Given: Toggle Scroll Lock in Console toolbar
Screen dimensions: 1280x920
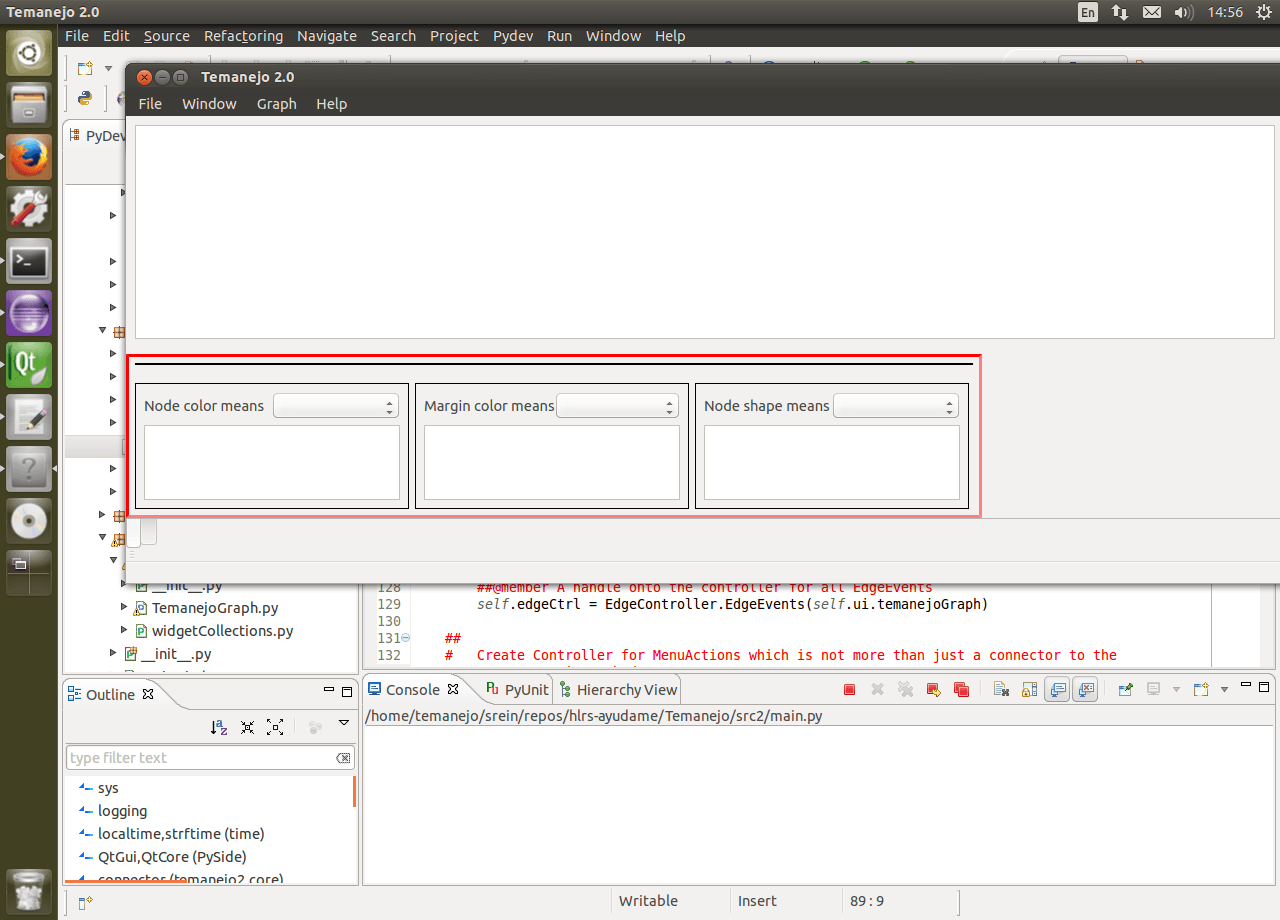Looking at the screenshot, I should coord(1029,689).
